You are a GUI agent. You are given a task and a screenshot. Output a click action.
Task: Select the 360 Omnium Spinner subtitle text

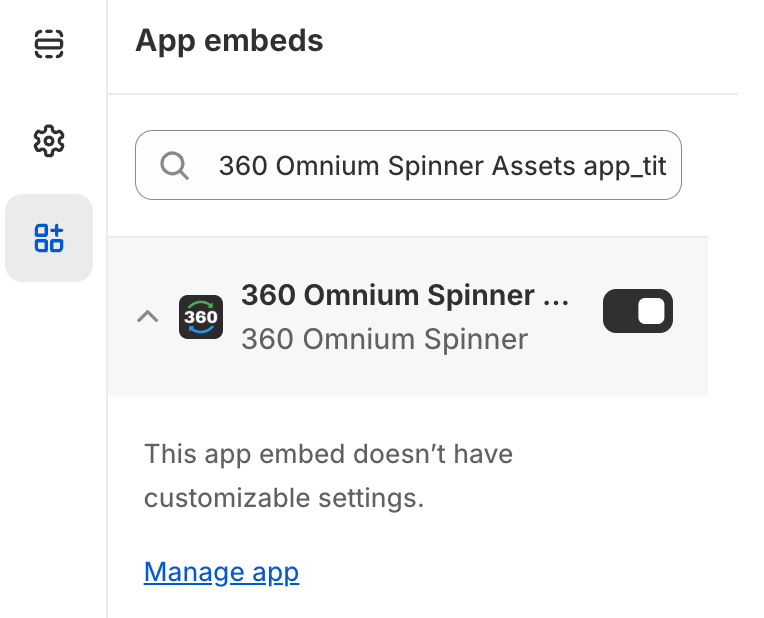click(x=384, y=339)
